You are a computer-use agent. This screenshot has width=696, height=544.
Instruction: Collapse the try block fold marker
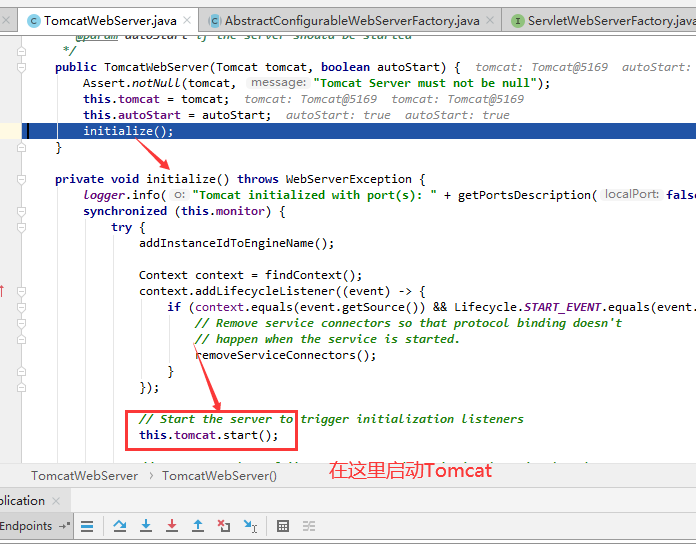click(x=21, y=227)
